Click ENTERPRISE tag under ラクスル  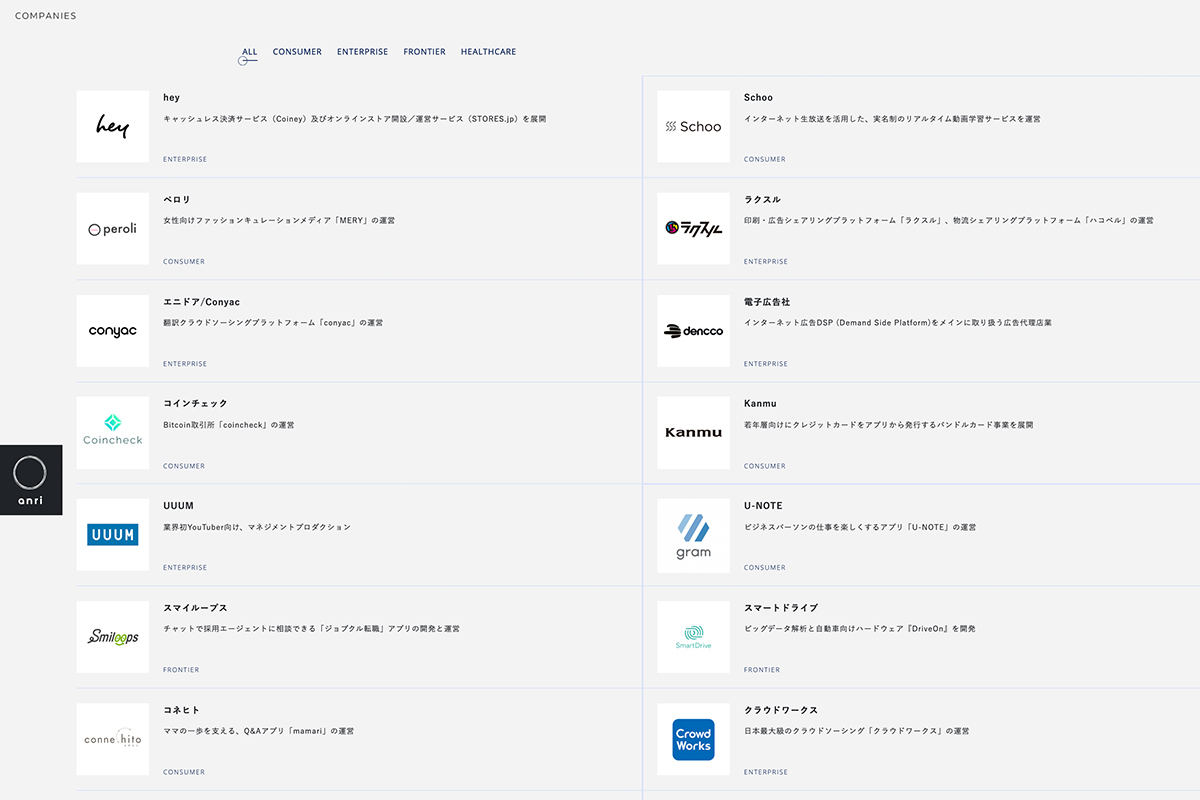766,262
